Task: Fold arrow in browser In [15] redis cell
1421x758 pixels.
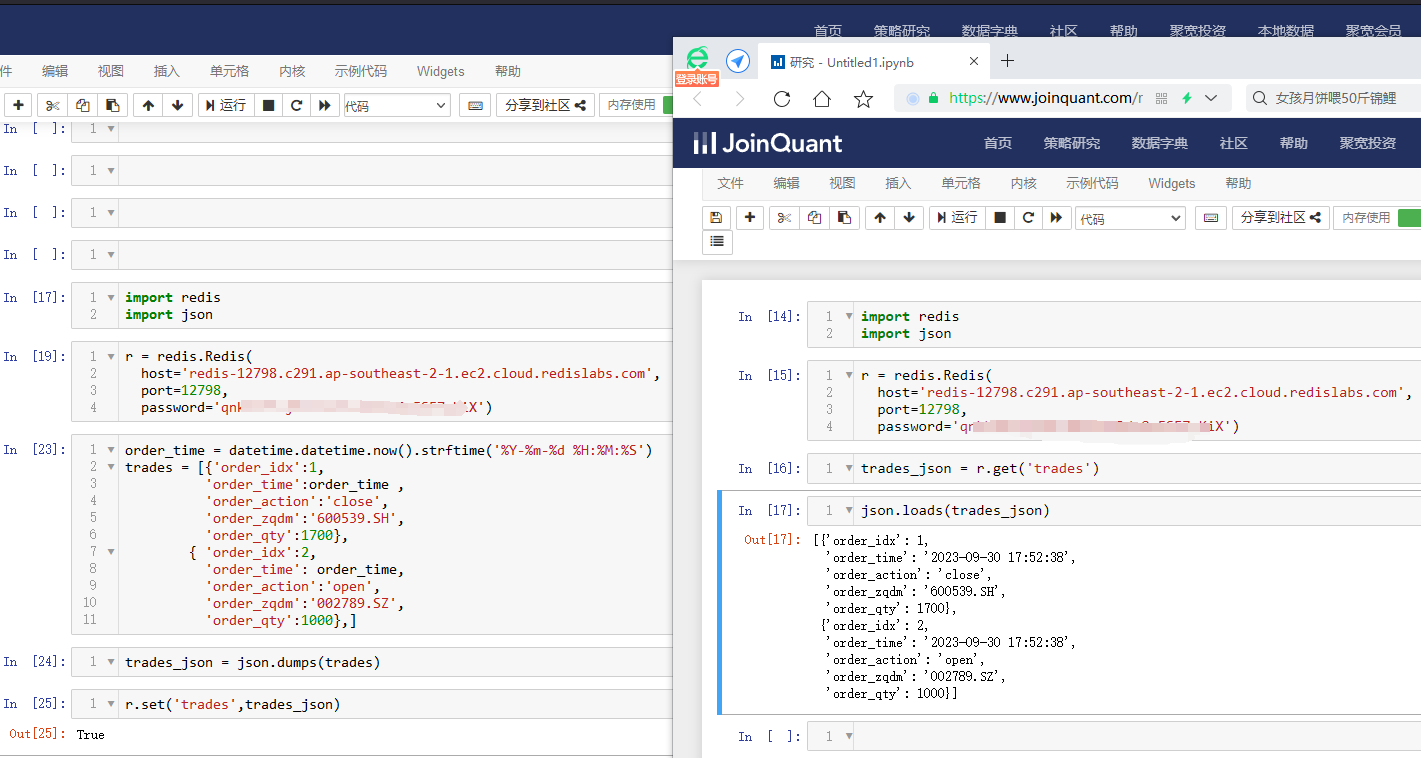Action: 849,375
